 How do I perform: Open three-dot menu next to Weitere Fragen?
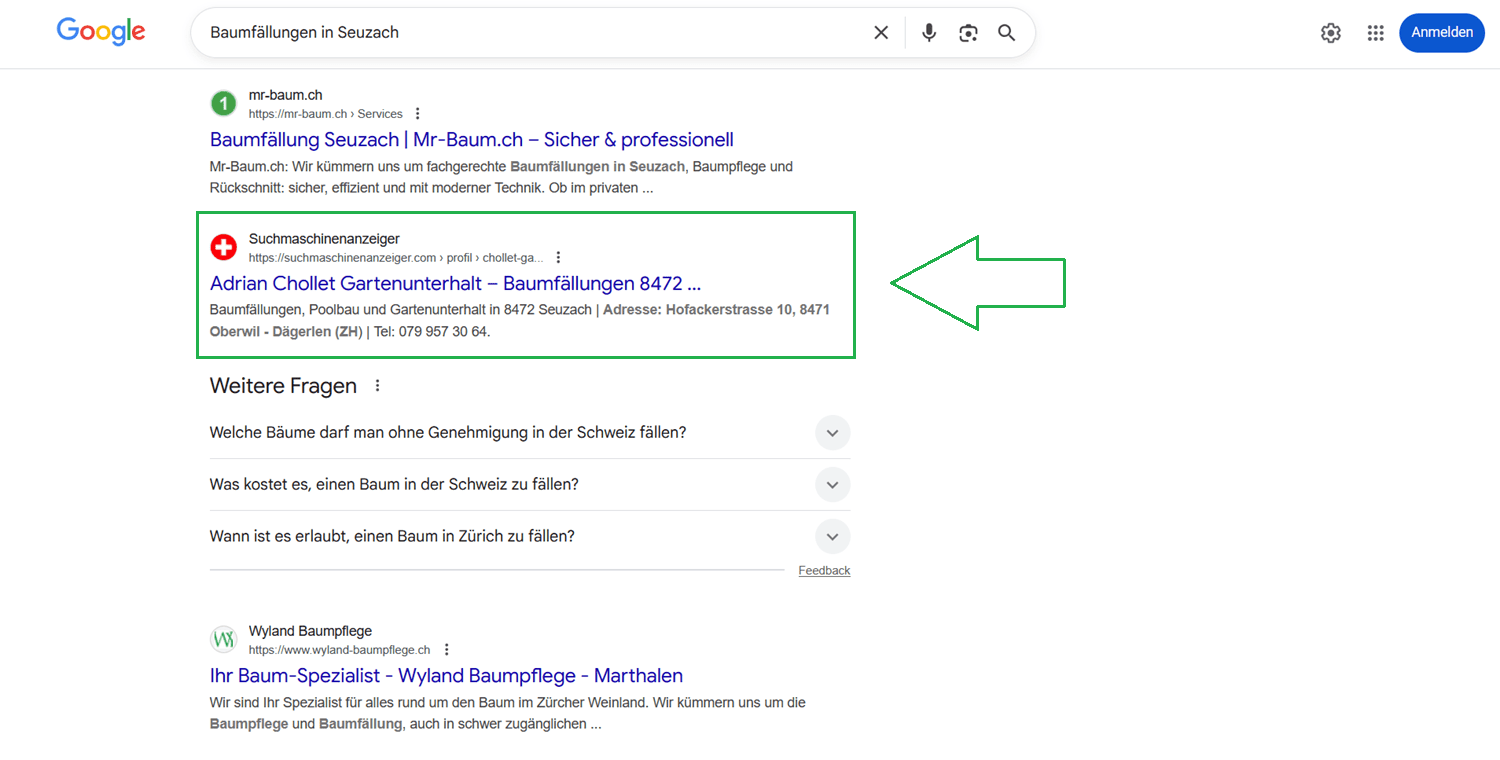(x=377, y=386)
